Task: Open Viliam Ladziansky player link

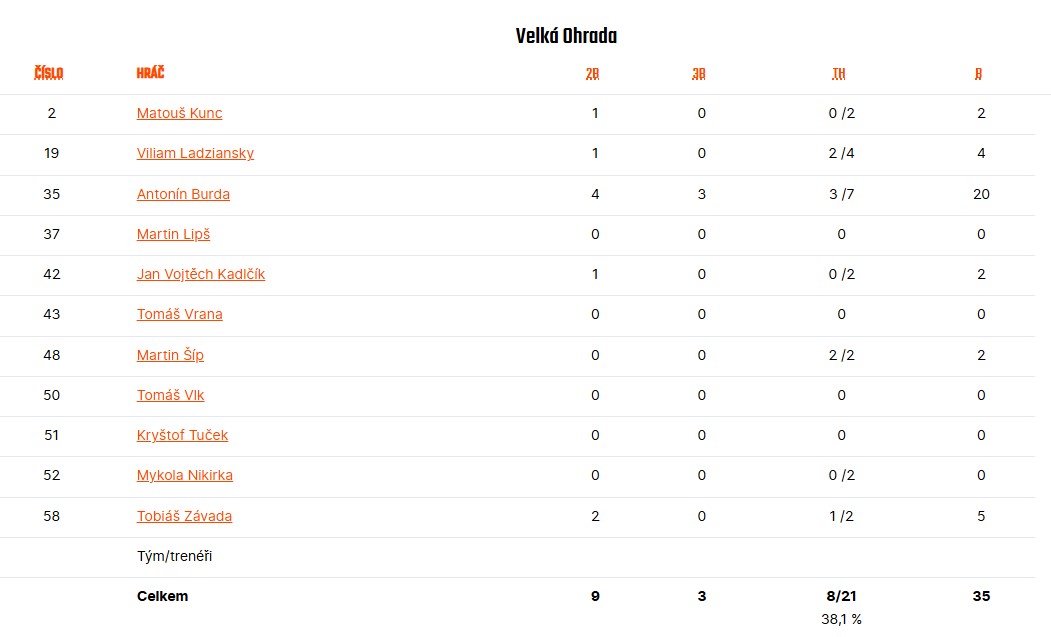Action: 195,154
